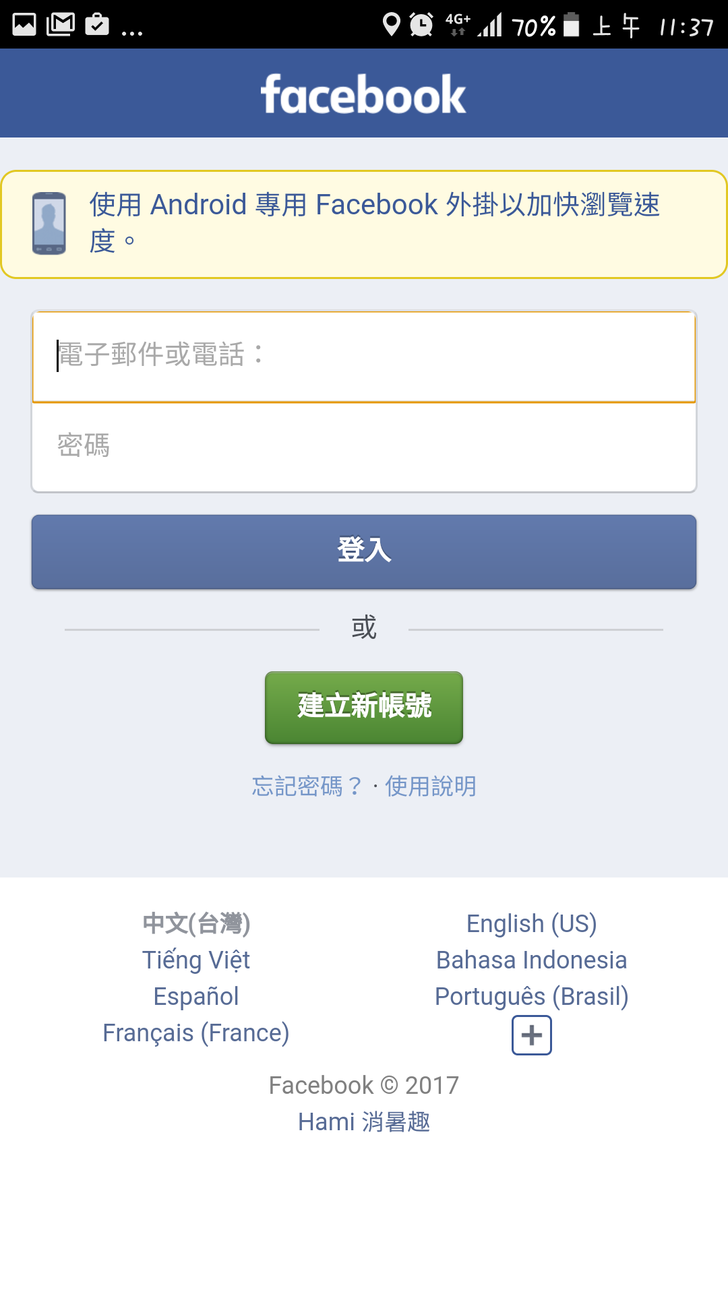Select Tiếng Việt language
Screen dimensions: 728x1294
pos(196,960)
